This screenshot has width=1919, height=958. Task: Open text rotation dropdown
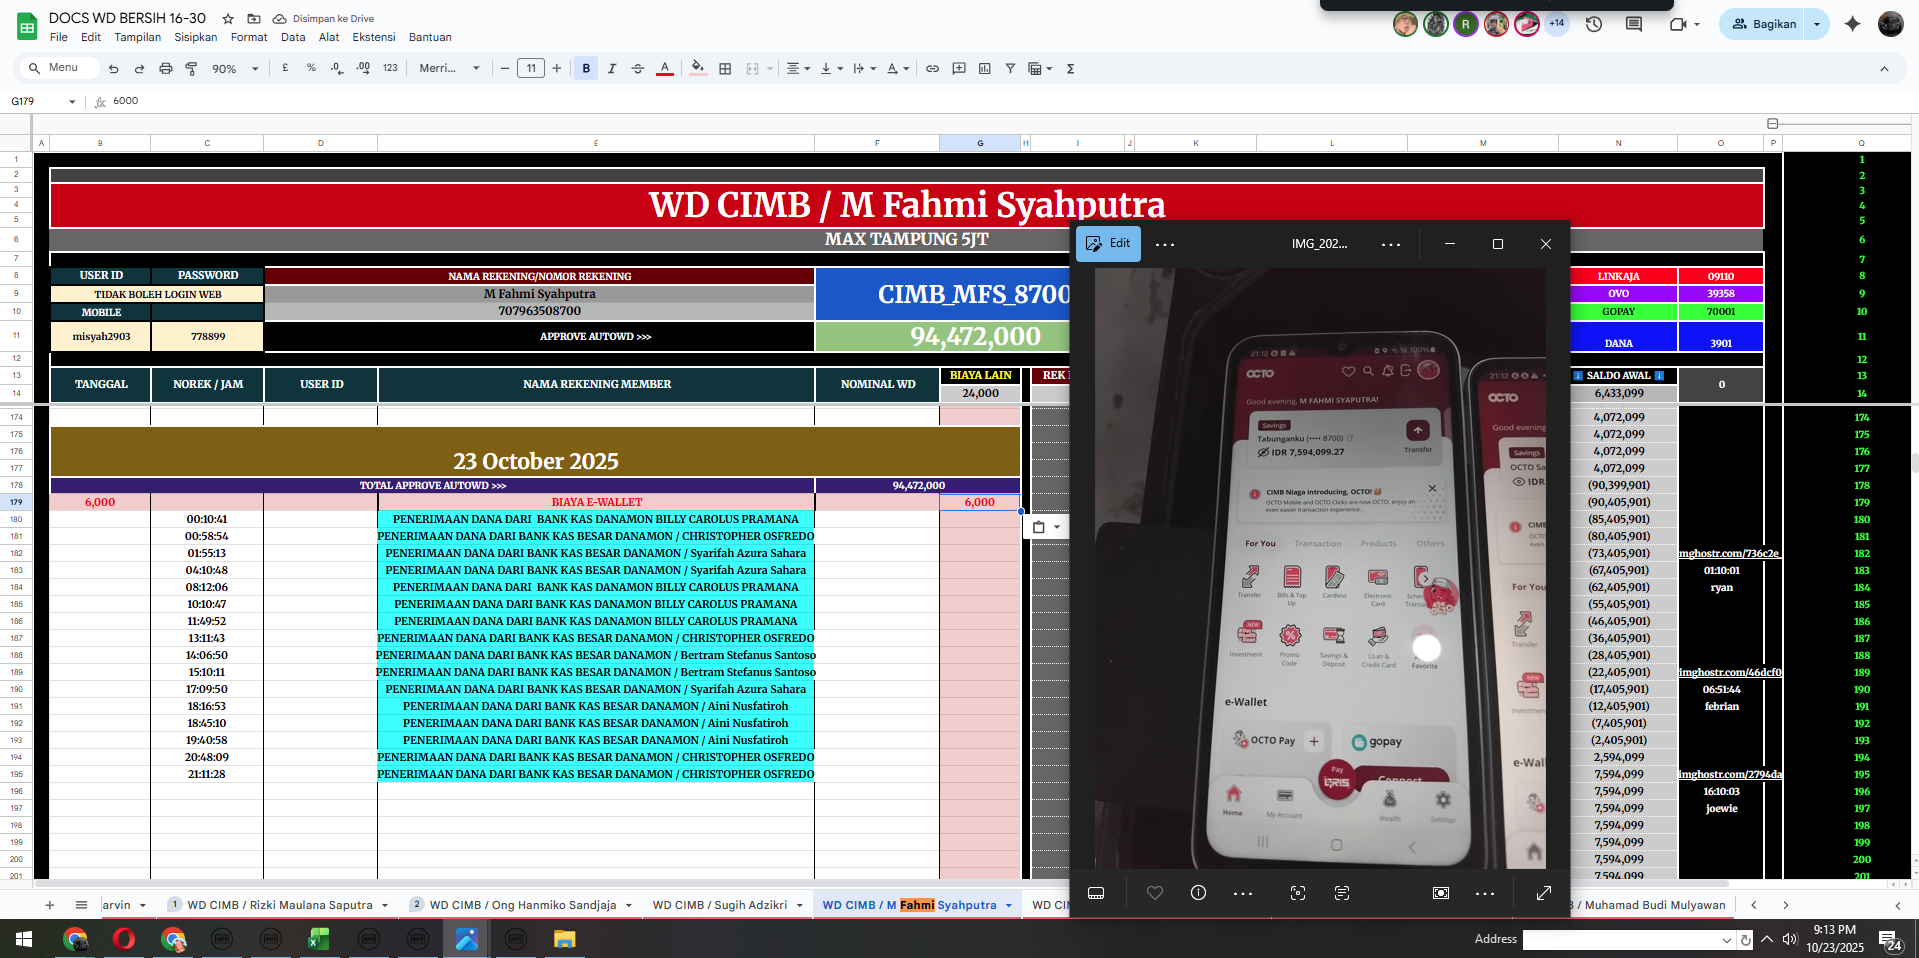point(898,68)
